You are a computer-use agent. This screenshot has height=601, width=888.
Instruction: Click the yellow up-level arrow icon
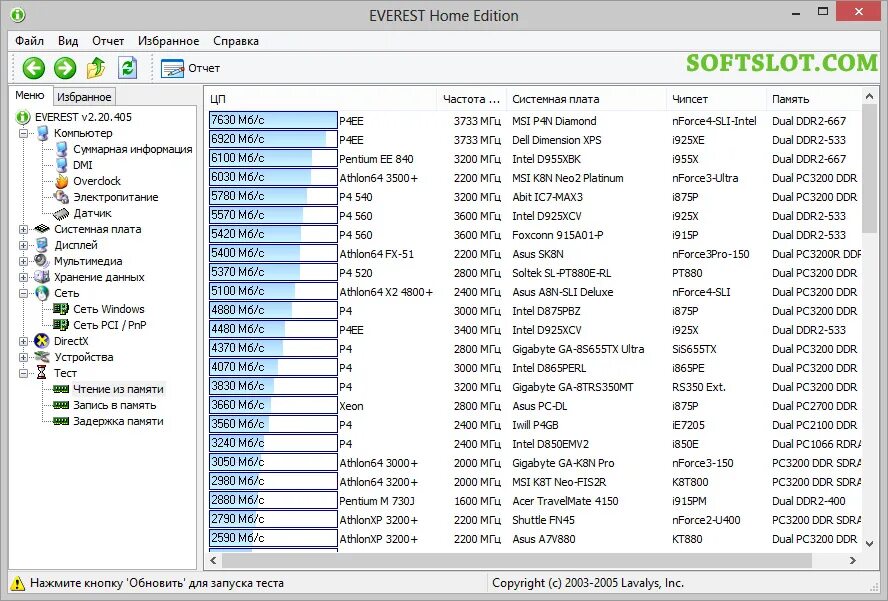pos(96,68)
